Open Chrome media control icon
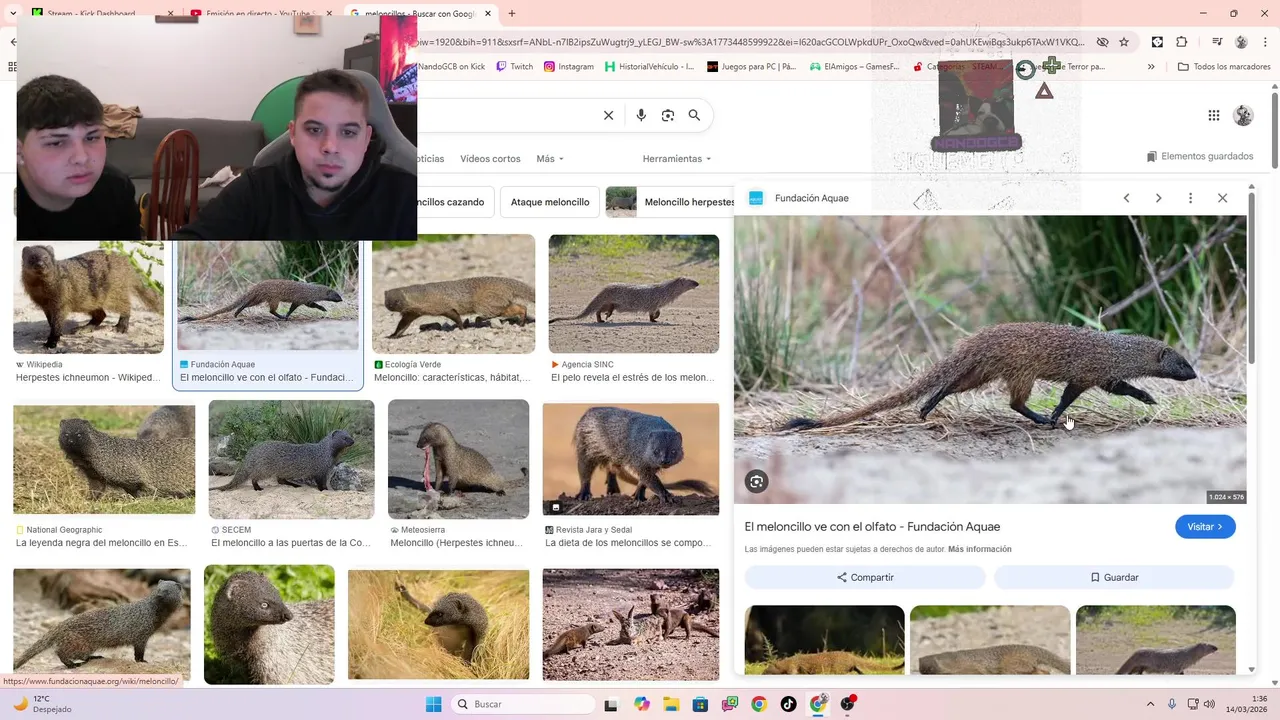This screenshot has width=1280, height=720. coord(1217,42)
